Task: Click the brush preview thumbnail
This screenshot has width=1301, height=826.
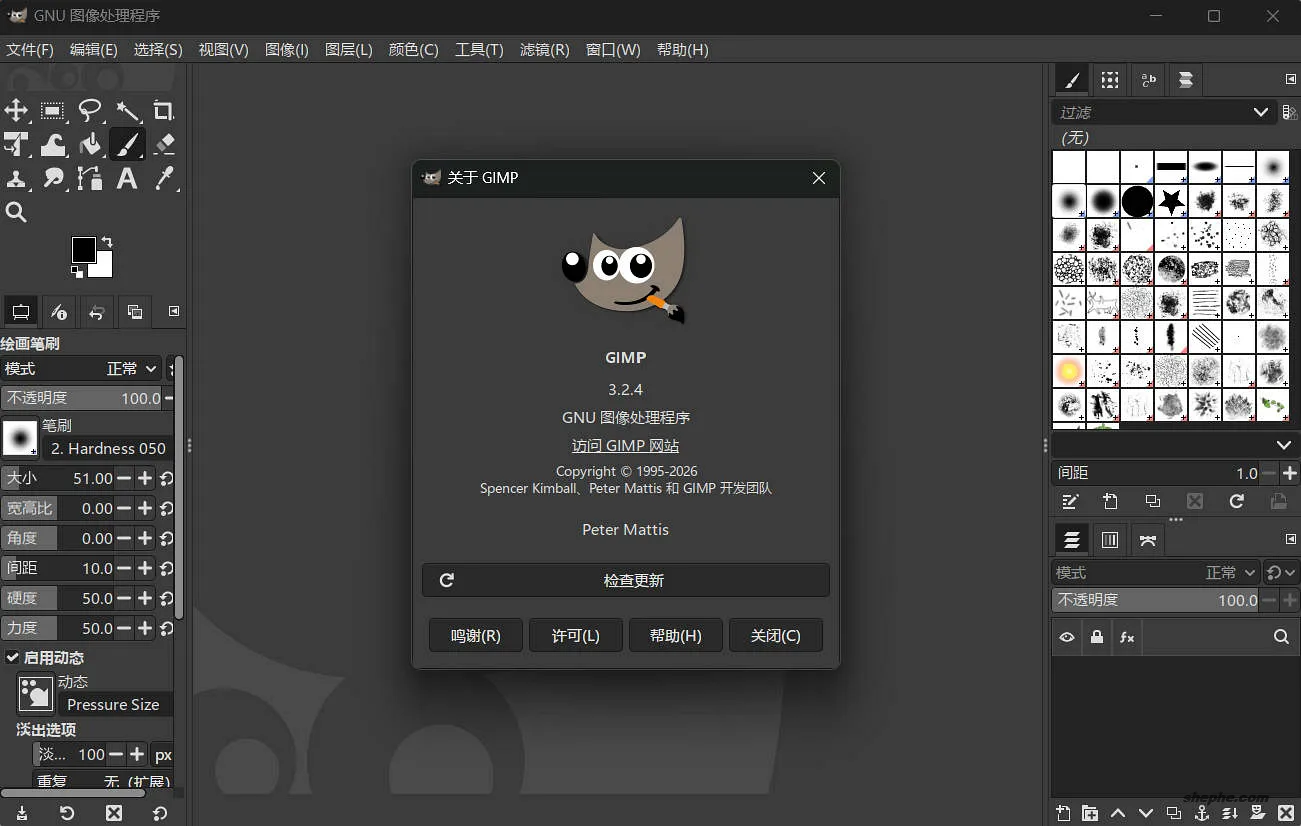Action: click(x=20, y=437)
